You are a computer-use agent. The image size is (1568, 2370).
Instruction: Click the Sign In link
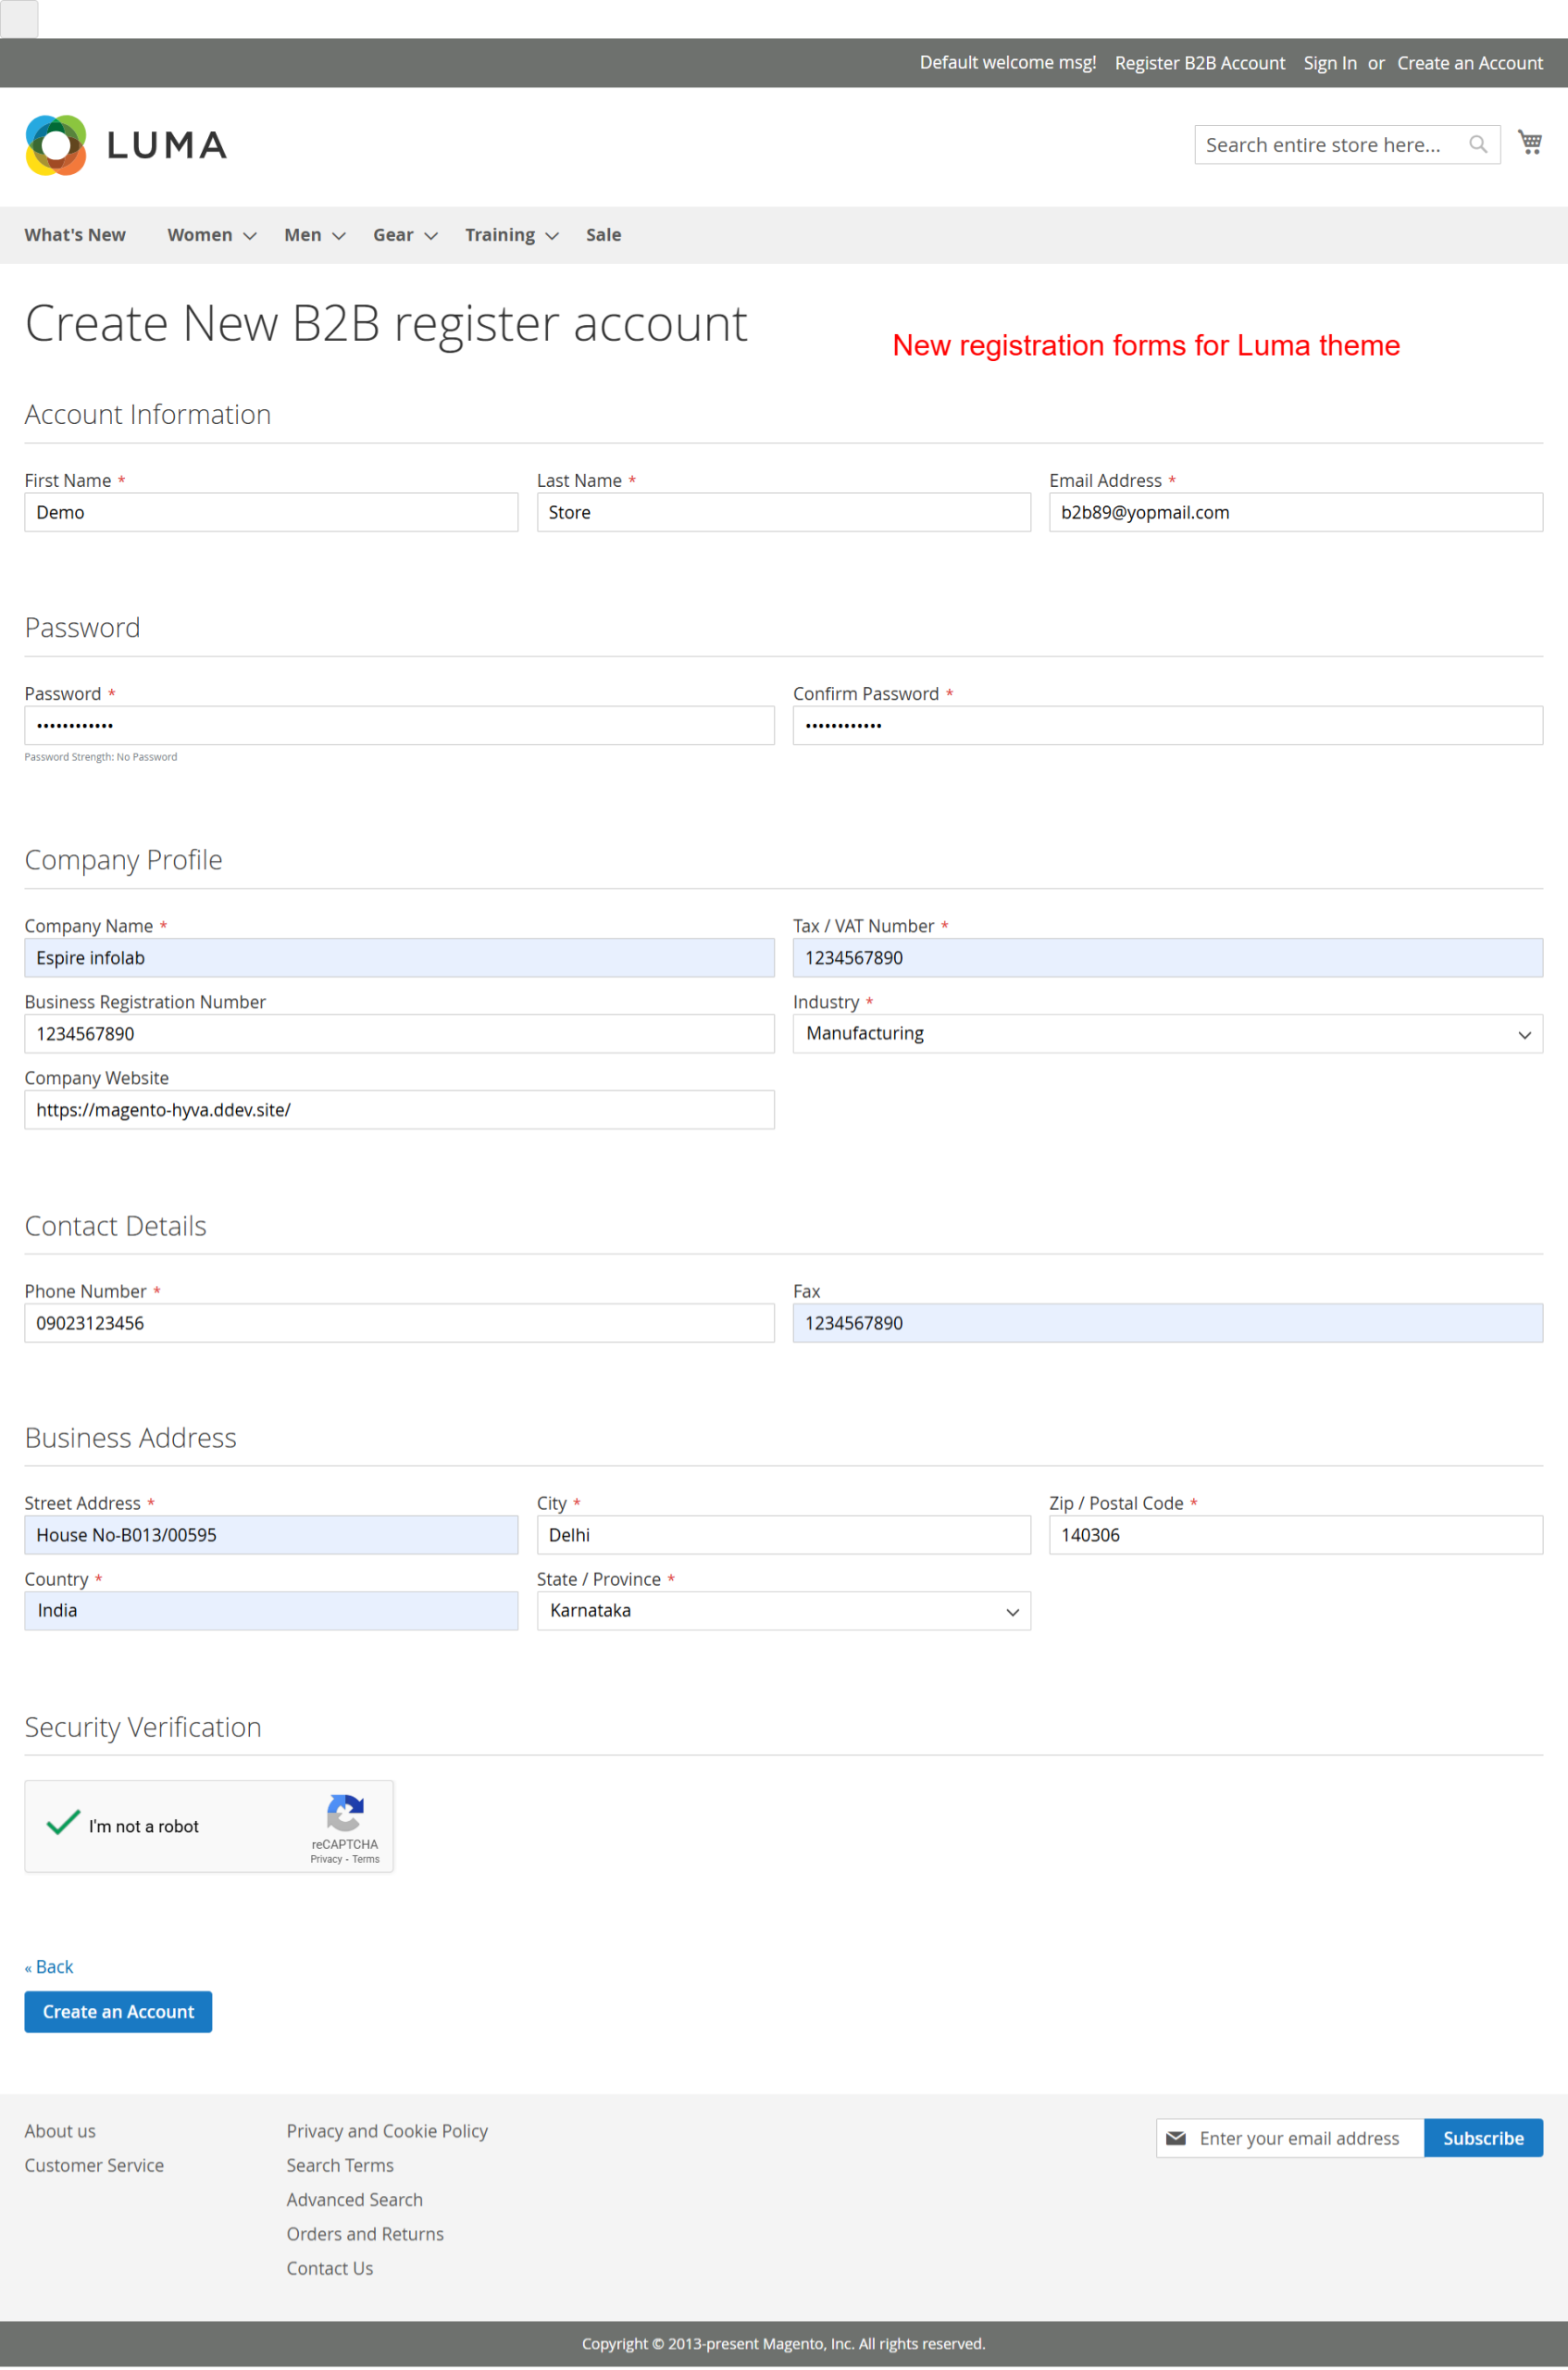click(x=1329, y=63)
